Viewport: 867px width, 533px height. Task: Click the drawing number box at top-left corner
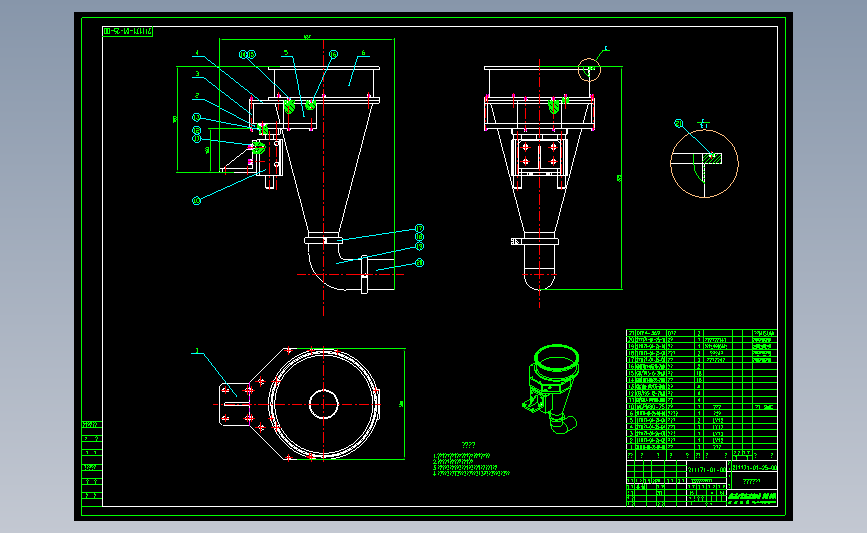click(x=128, y=32)
